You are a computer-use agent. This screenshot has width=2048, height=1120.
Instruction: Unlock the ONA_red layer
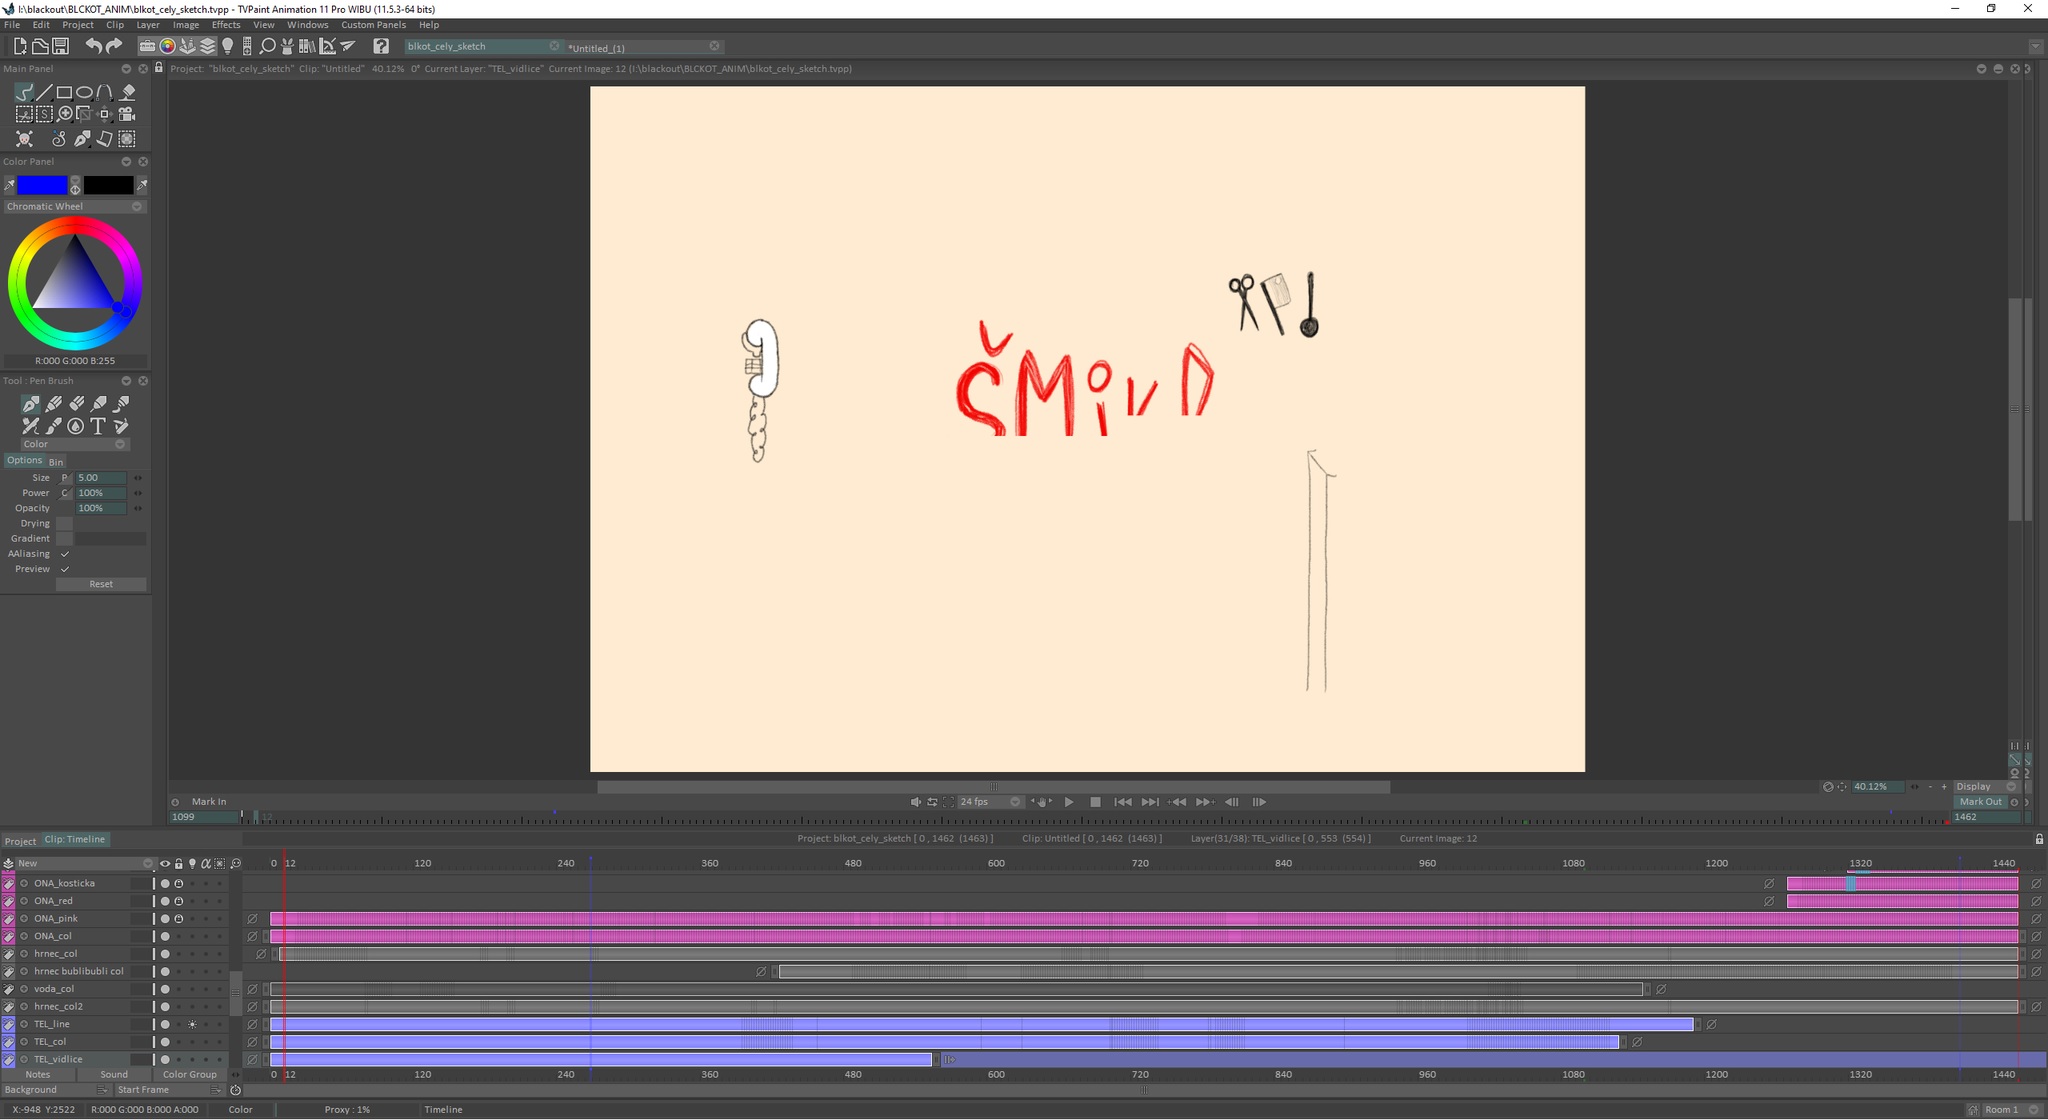179,901
